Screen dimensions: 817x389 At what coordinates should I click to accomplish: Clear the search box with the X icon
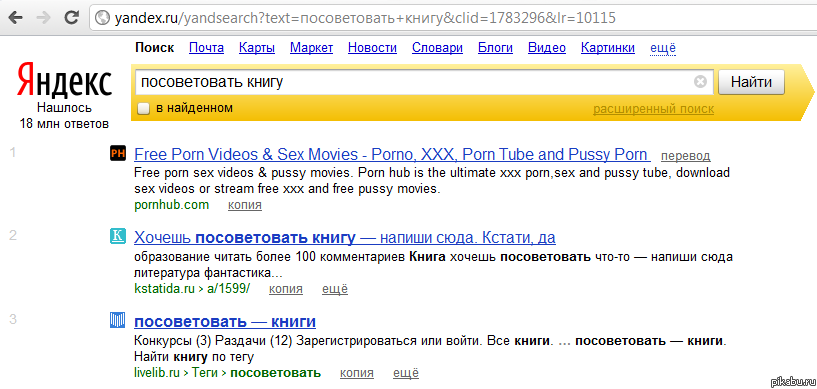(700, 82)
